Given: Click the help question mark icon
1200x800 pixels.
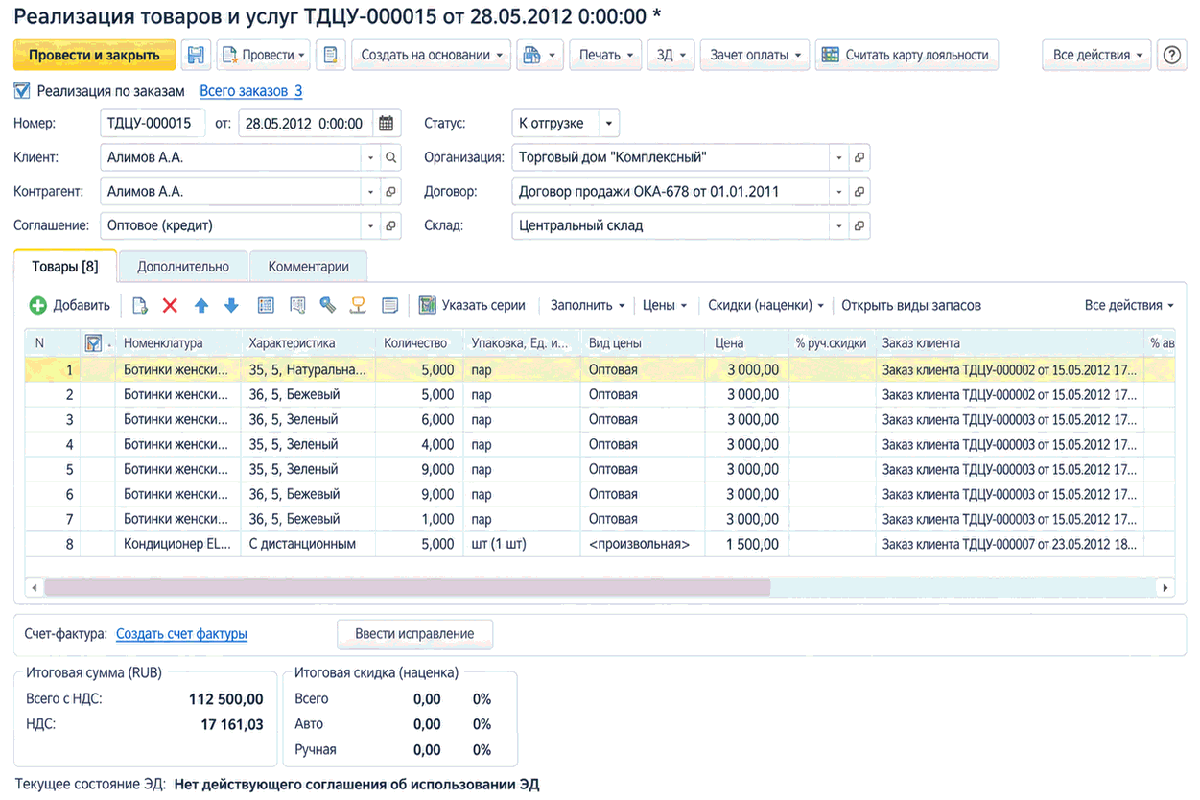Looking at the screenshot, I should pyautogui.click(x=1171, y=55).
